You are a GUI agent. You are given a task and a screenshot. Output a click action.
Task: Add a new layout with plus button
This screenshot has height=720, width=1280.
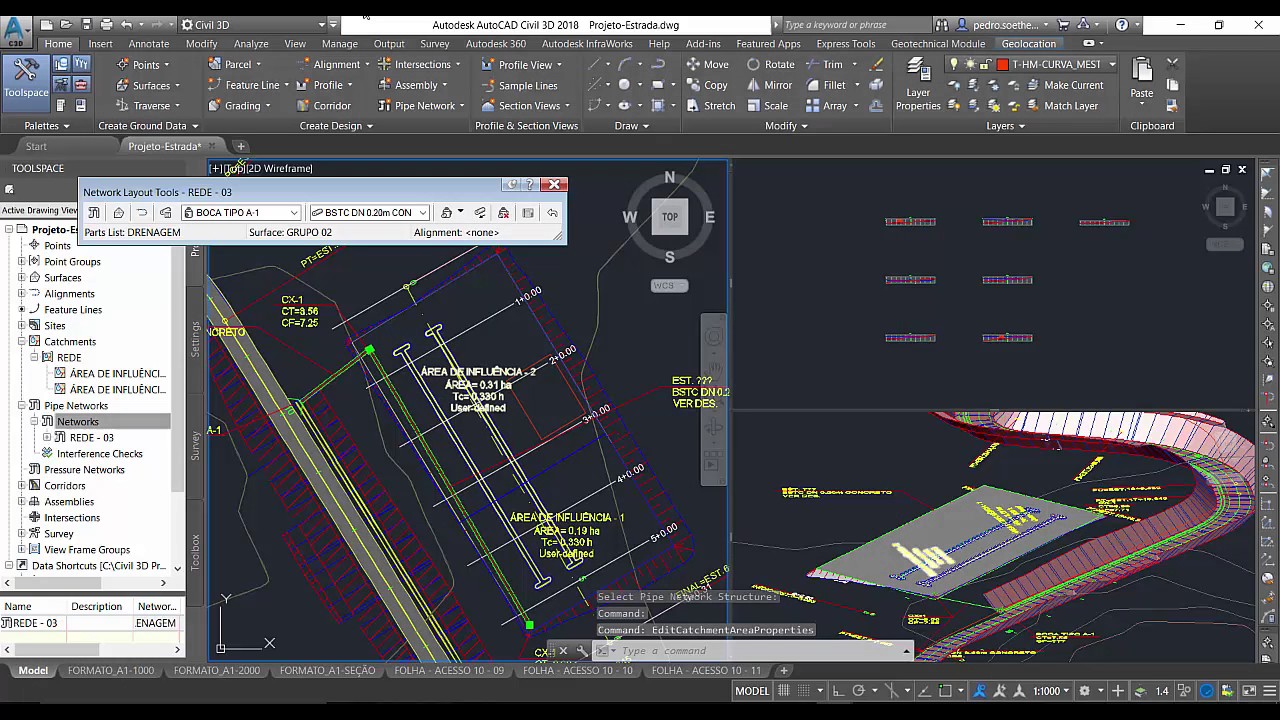click(x=784, y=671)
